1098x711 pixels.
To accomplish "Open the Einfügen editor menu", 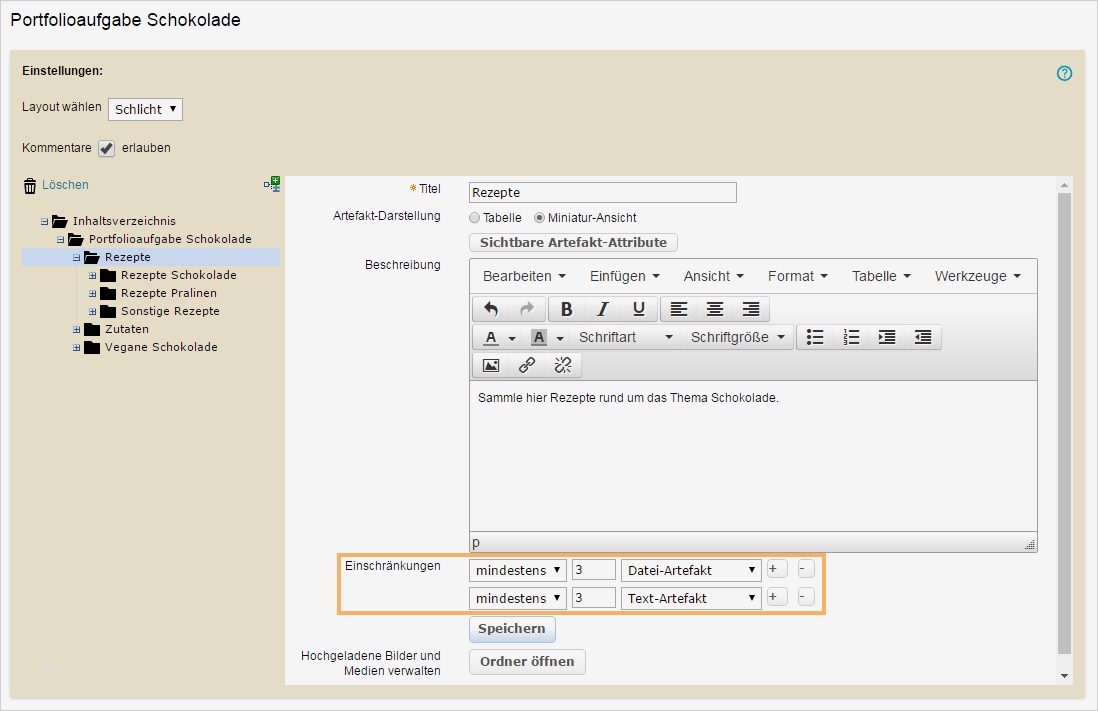I will click(624, 276).
